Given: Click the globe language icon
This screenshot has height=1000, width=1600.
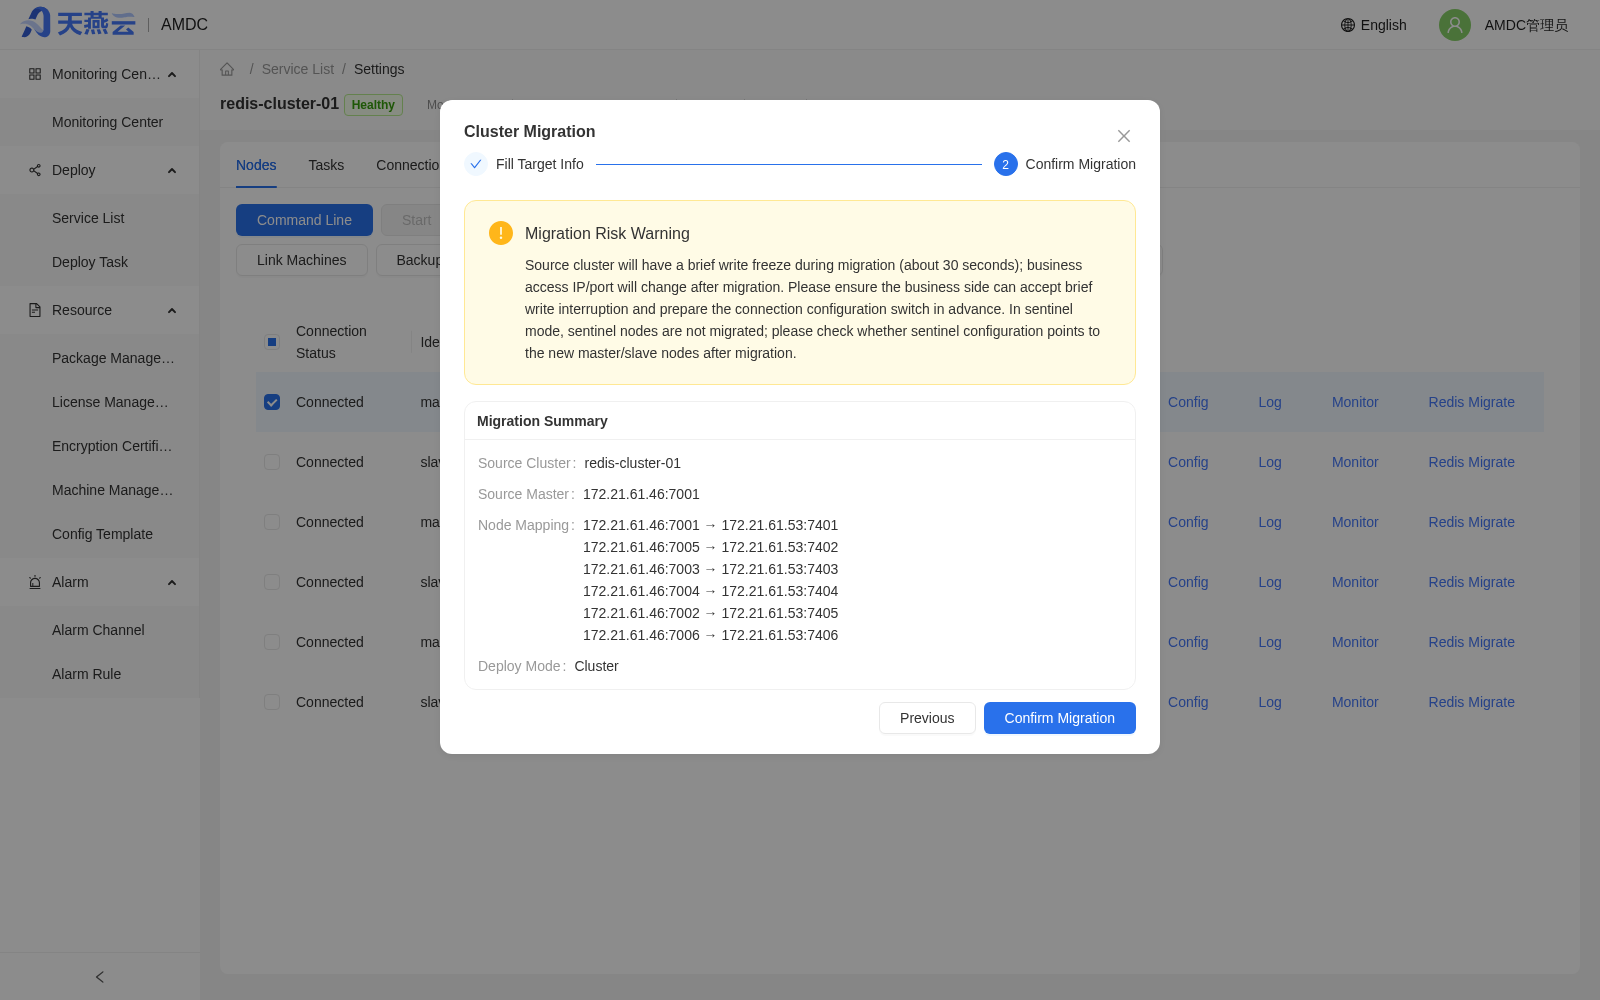Looking at the screenshot, I should (1348, 25).
